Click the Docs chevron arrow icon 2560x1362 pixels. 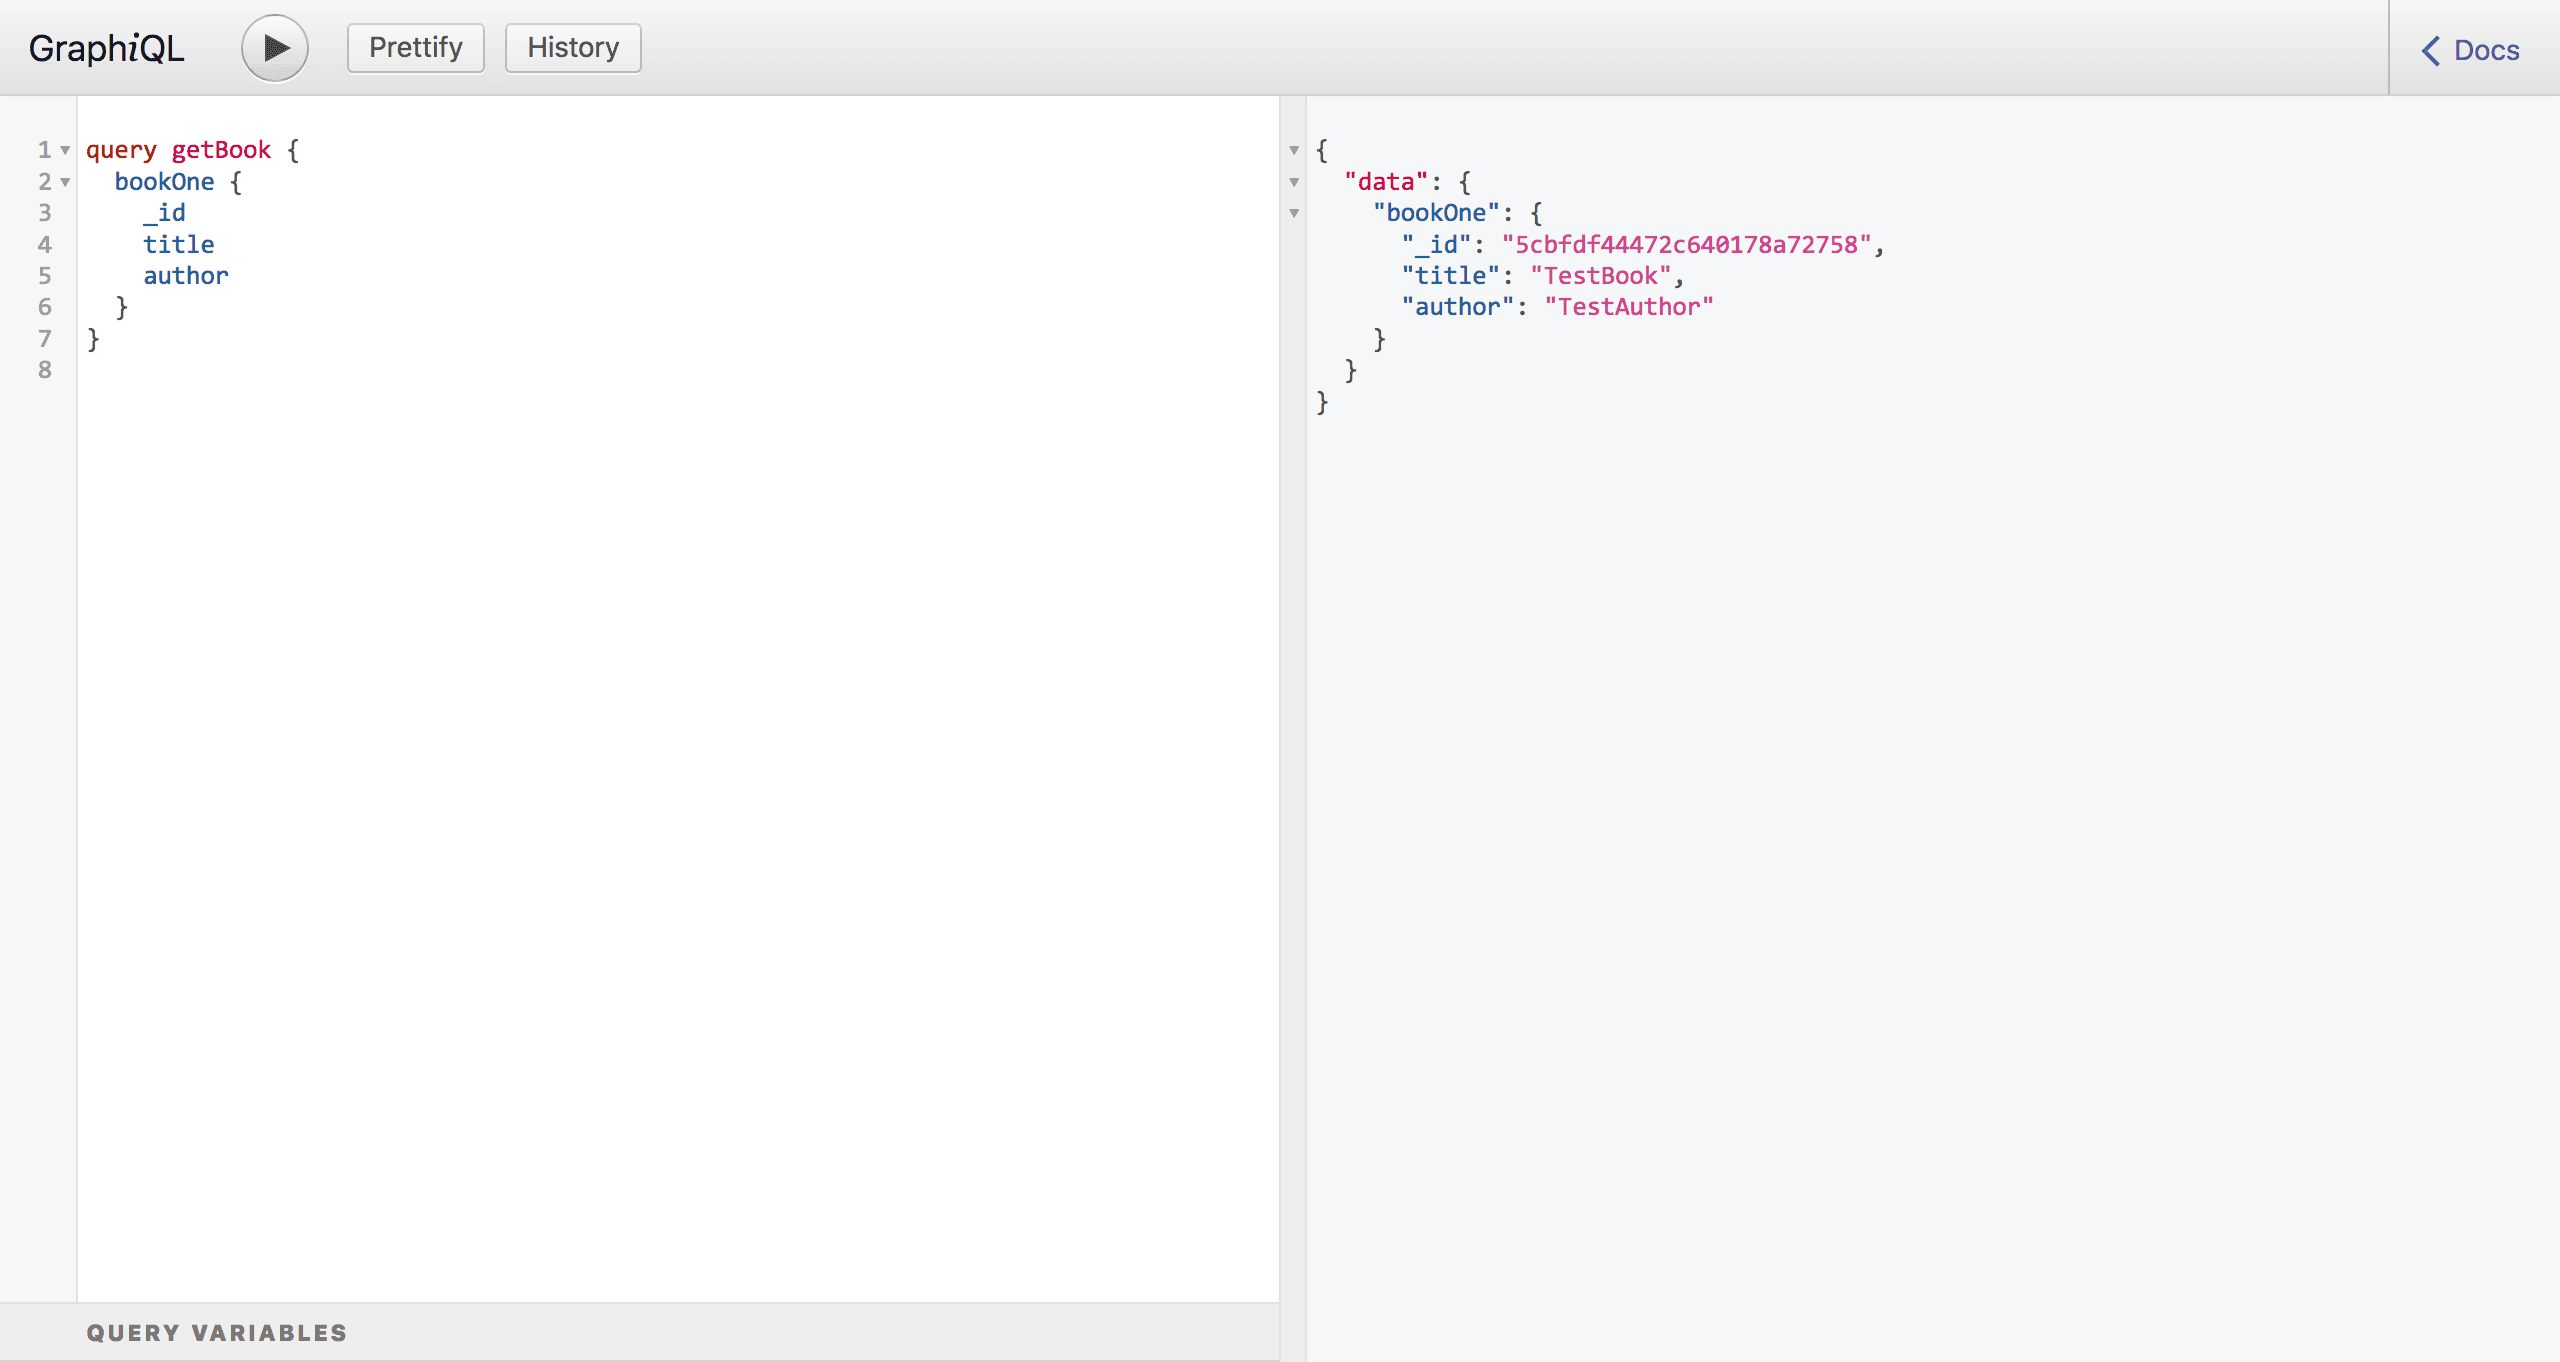tap(2431, 50)
